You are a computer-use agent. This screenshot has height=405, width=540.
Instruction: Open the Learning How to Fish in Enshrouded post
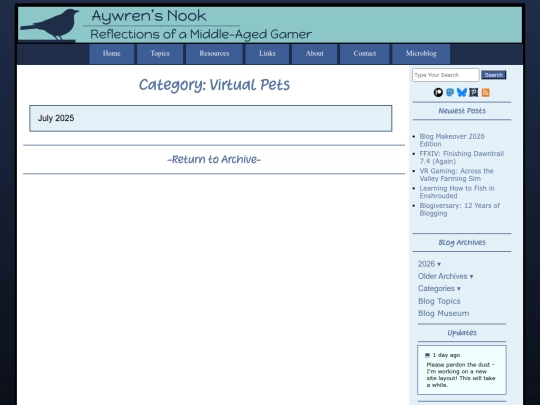tap(457, 192)
